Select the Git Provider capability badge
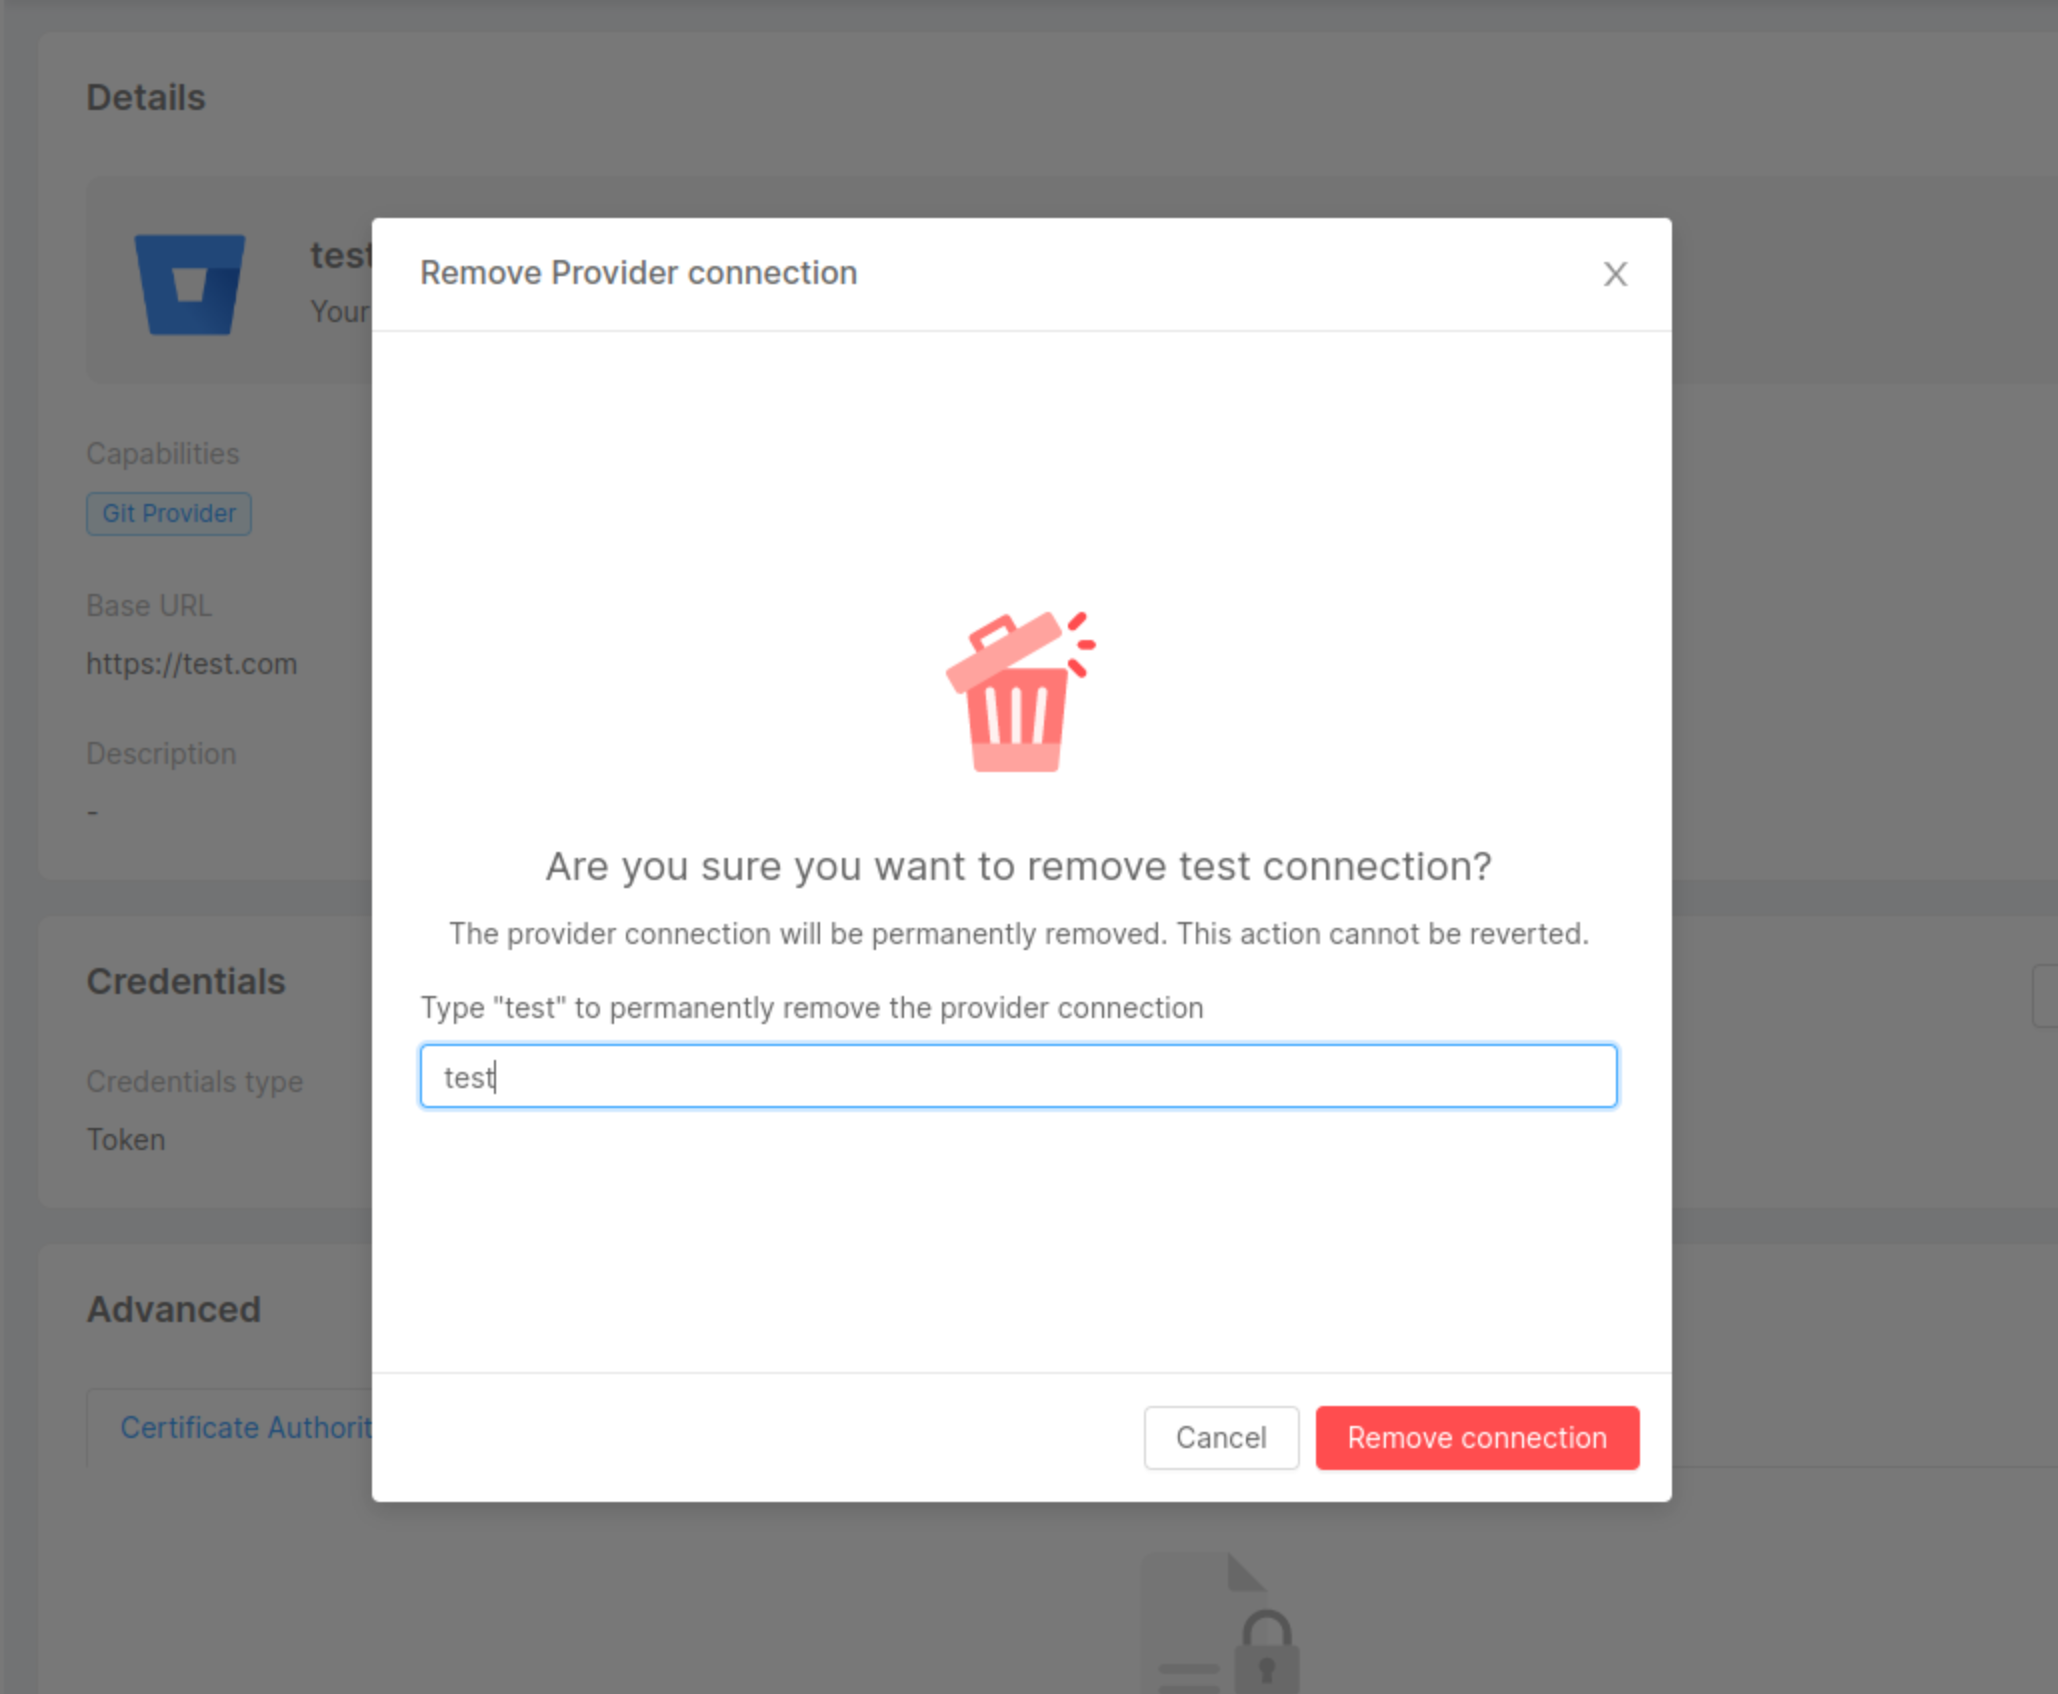This screenshot has width=2058, height=1694. [168, 513]
